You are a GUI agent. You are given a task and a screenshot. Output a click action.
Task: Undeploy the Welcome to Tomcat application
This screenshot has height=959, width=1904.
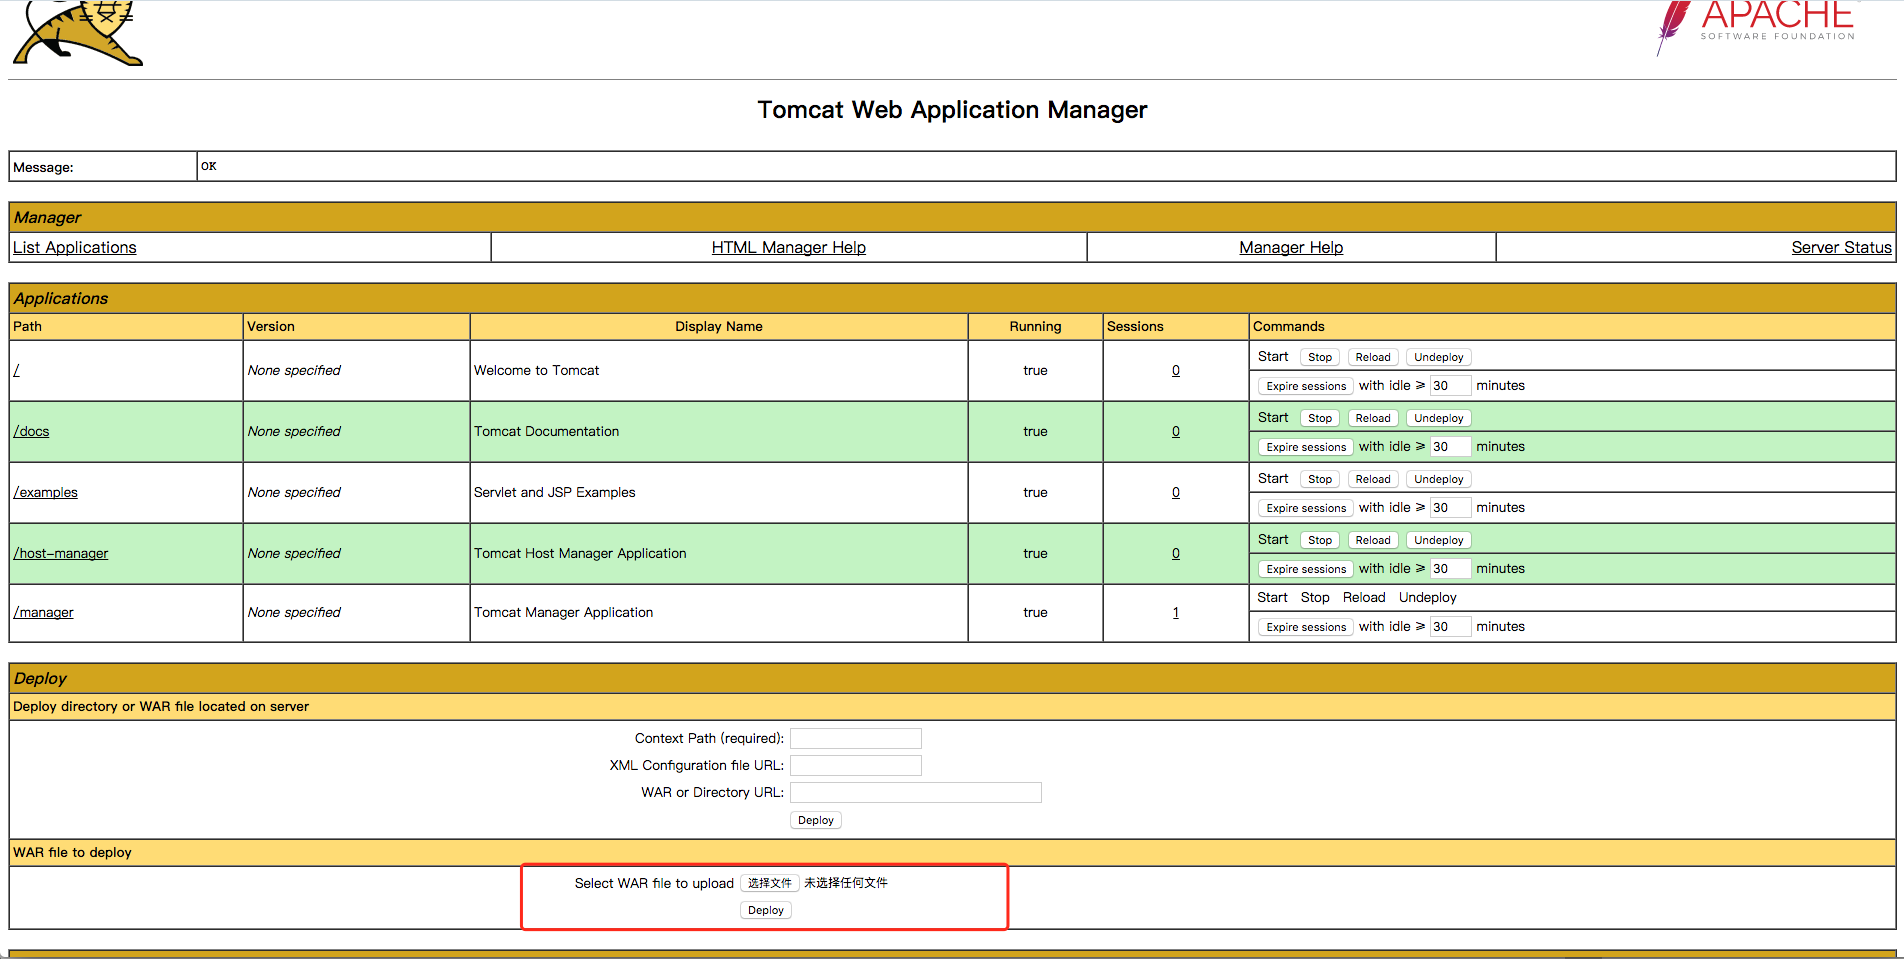(1438, 357)
